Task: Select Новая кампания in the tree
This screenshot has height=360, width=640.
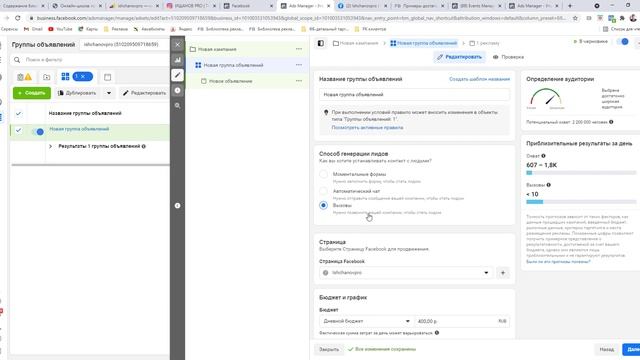Action: (x=217, y=49)
